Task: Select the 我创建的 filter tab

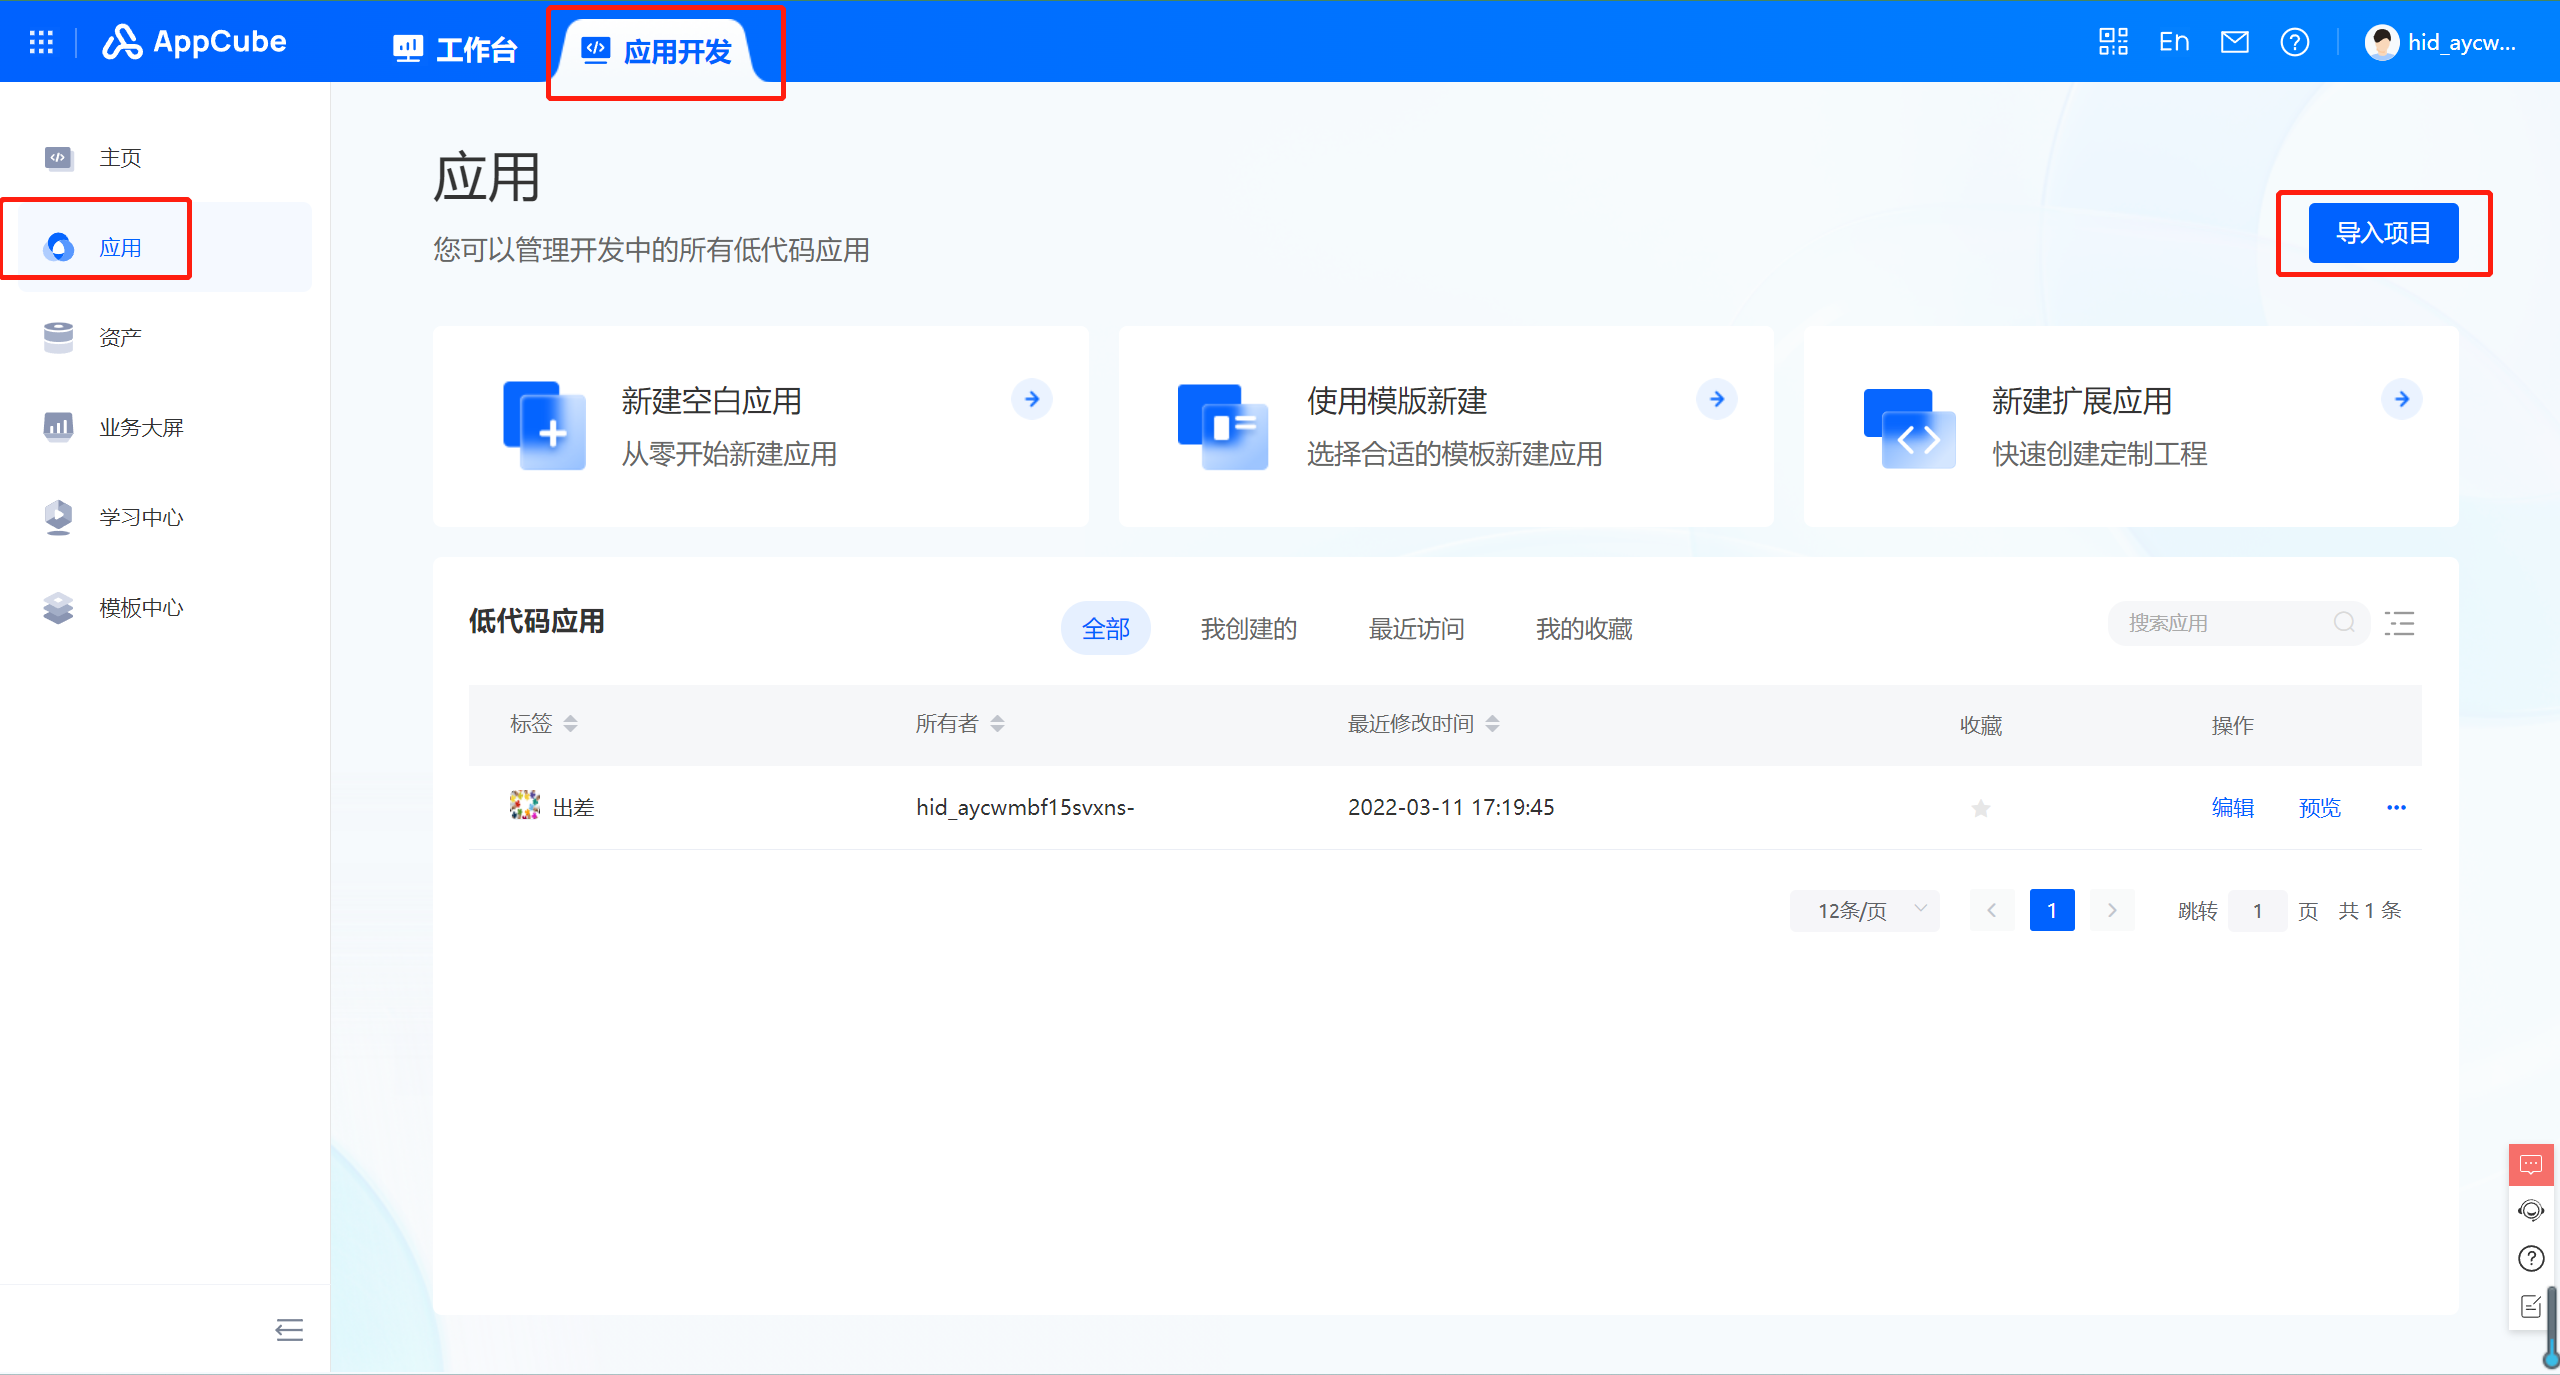Action: tap(1248, 628)
